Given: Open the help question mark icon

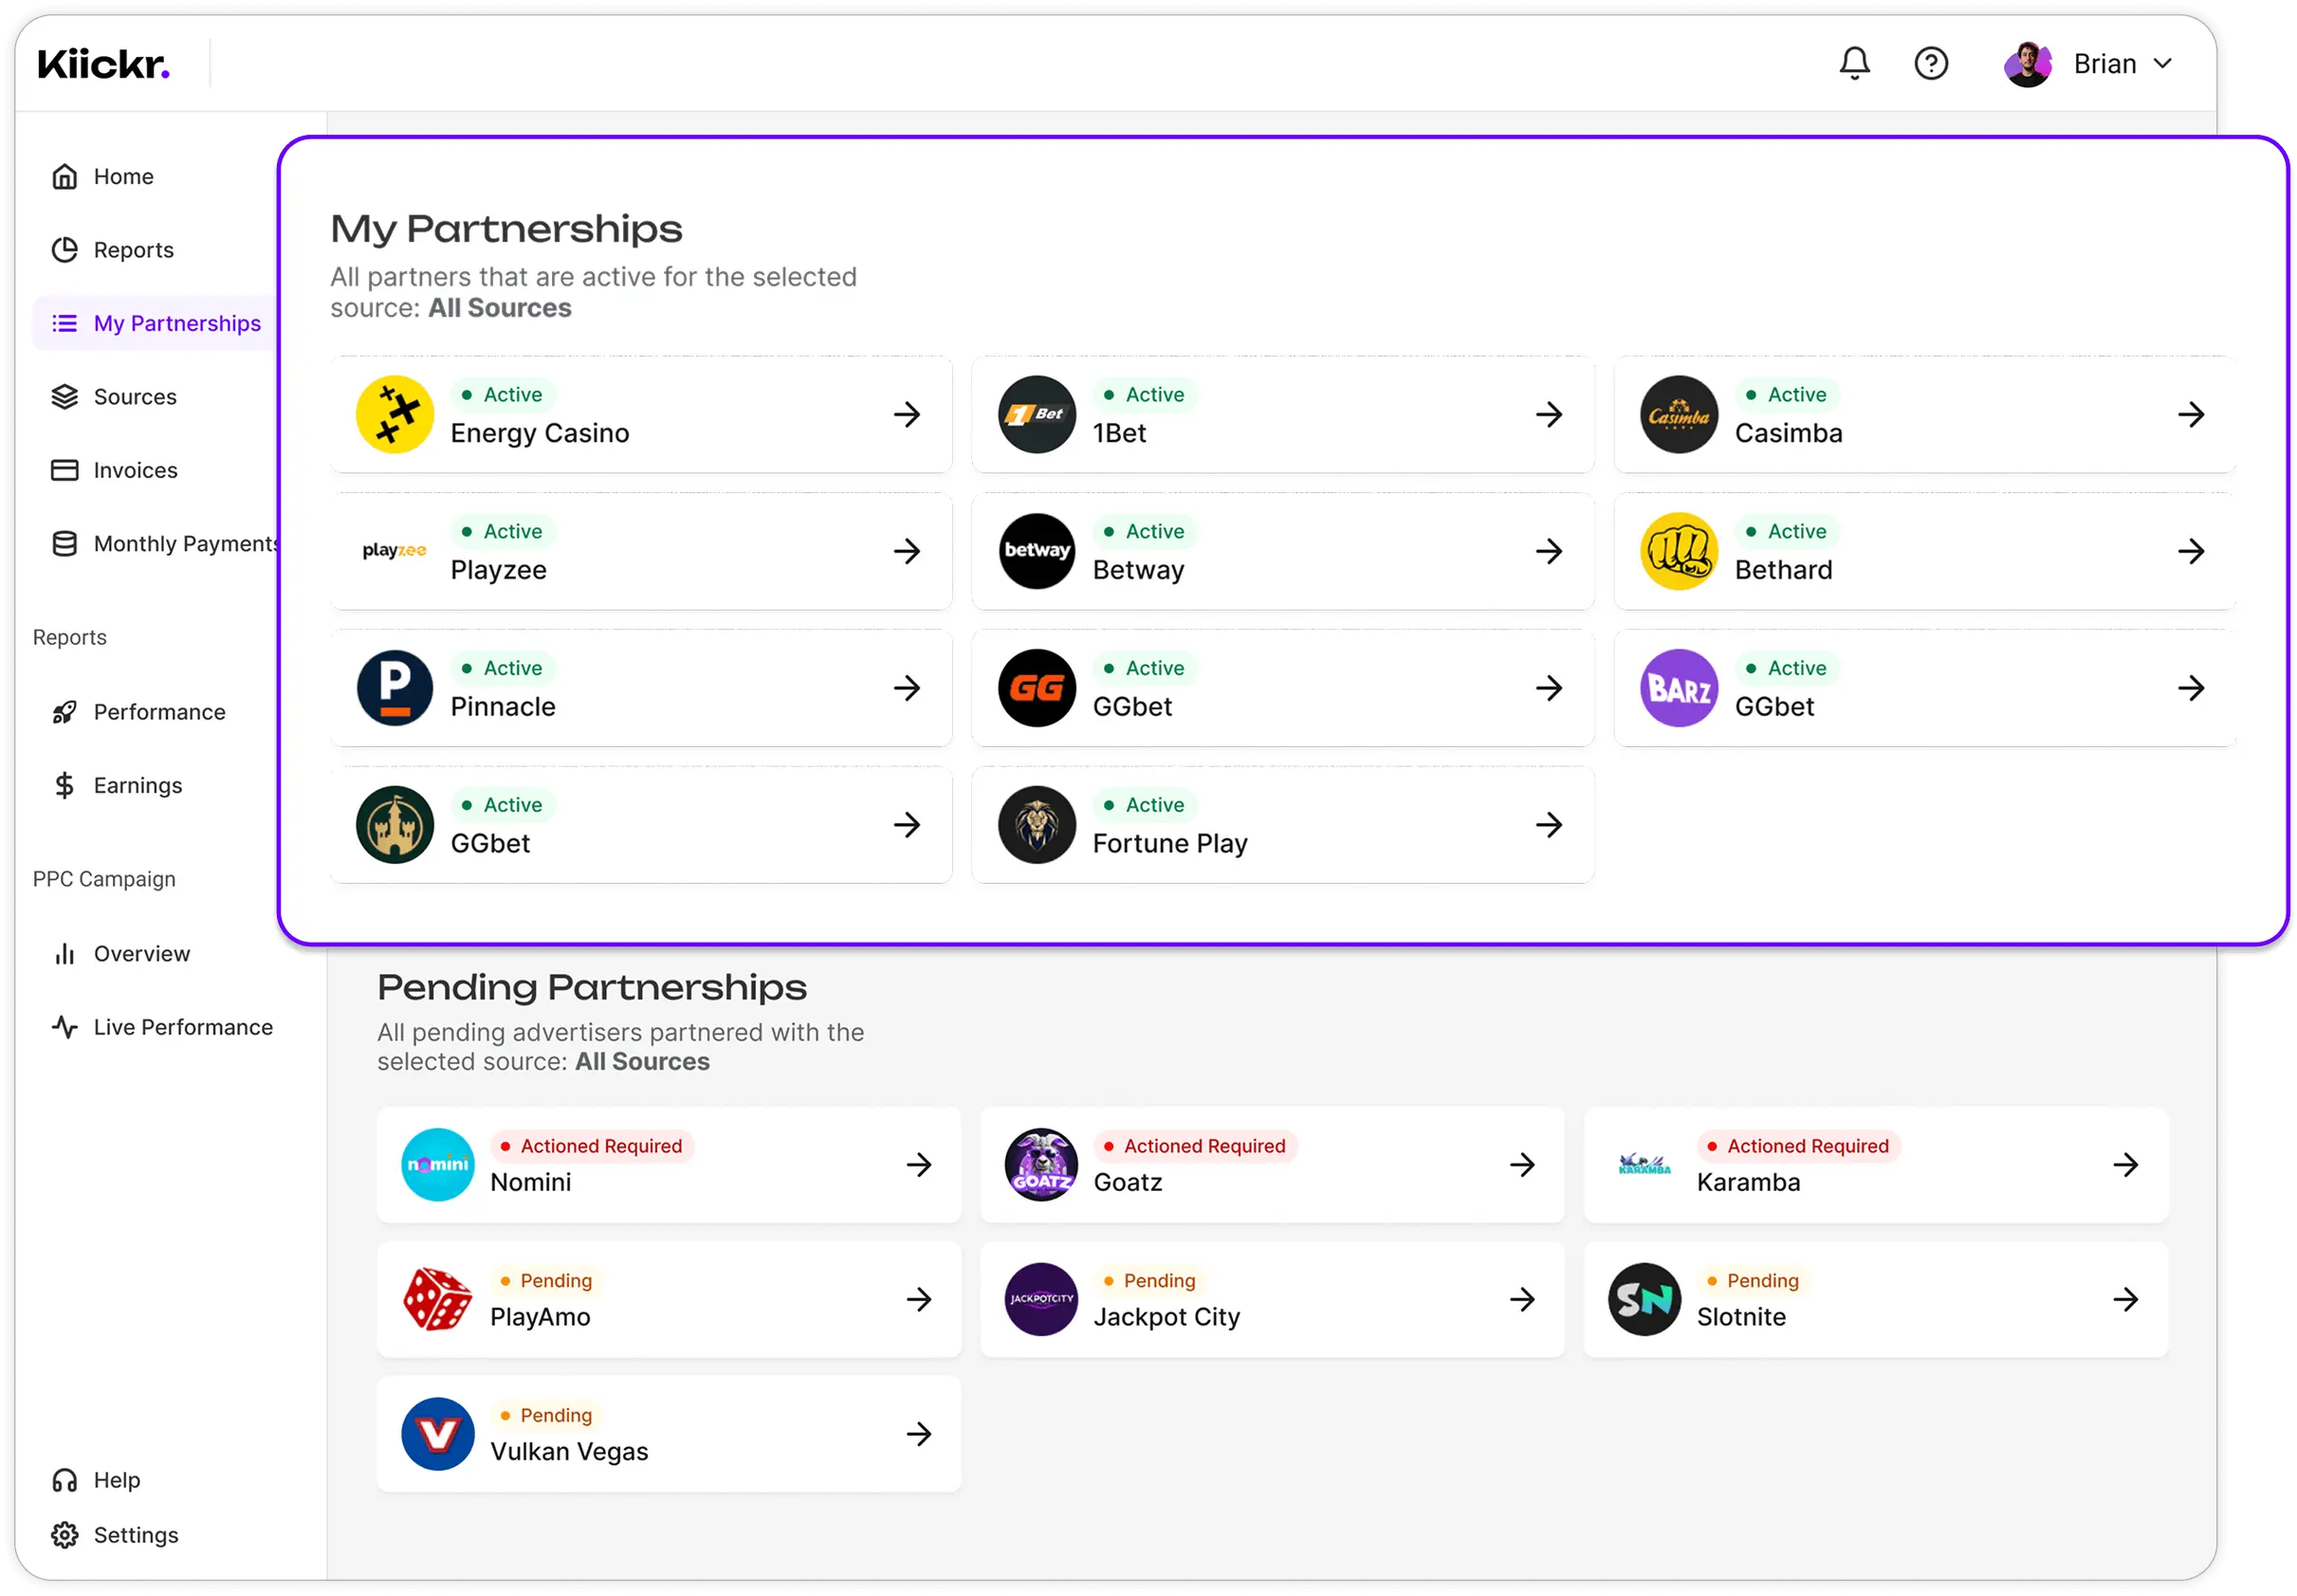Looking at the screenshot, I should click(x=1930, y=64).
